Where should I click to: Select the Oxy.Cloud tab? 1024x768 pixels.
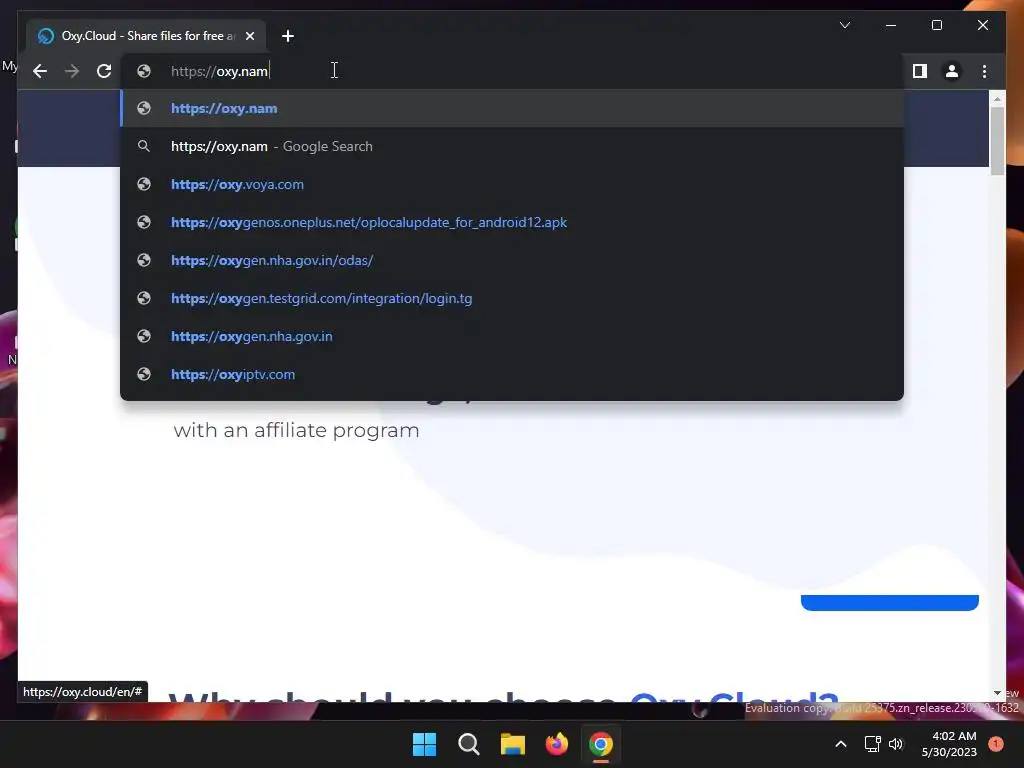(x=146, y=36)
